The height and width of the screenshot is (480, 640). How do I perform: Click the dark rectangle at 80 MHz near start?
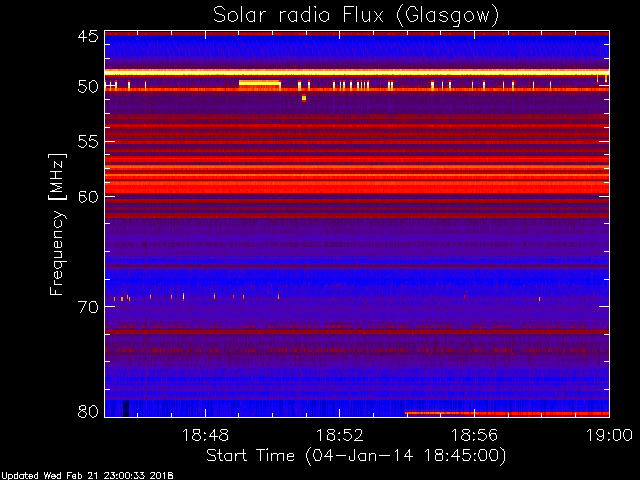coord(126,409)
